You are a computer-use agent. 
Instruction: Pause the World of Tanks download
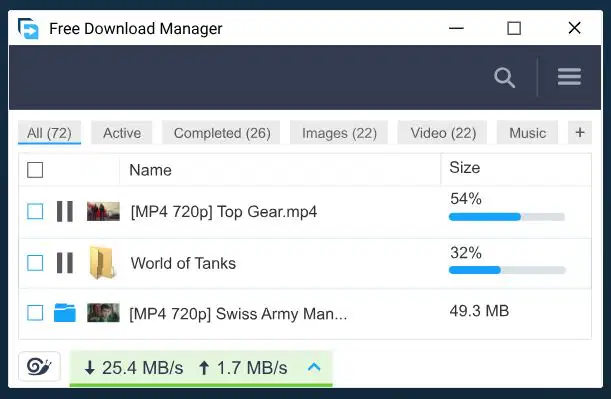65,263
